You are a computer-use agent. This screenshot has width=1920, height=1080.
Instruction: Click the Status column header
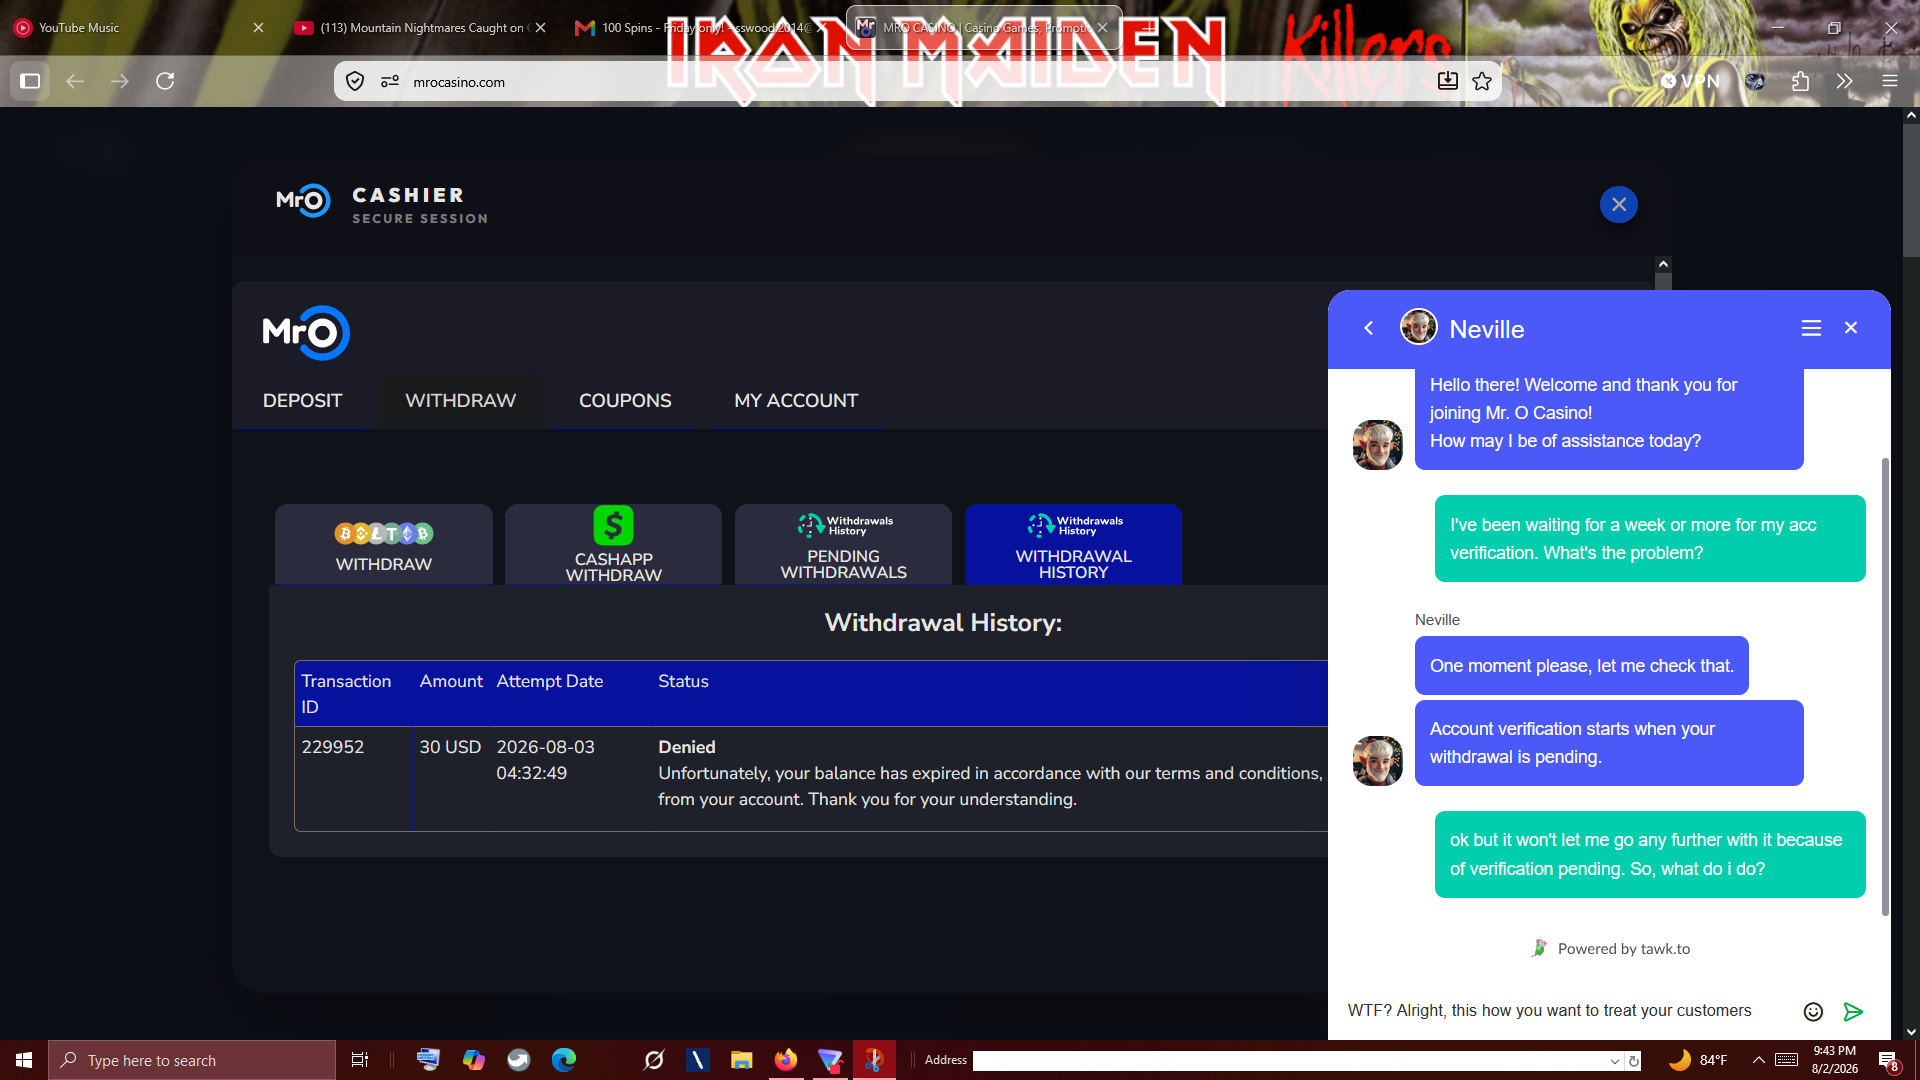683,681
